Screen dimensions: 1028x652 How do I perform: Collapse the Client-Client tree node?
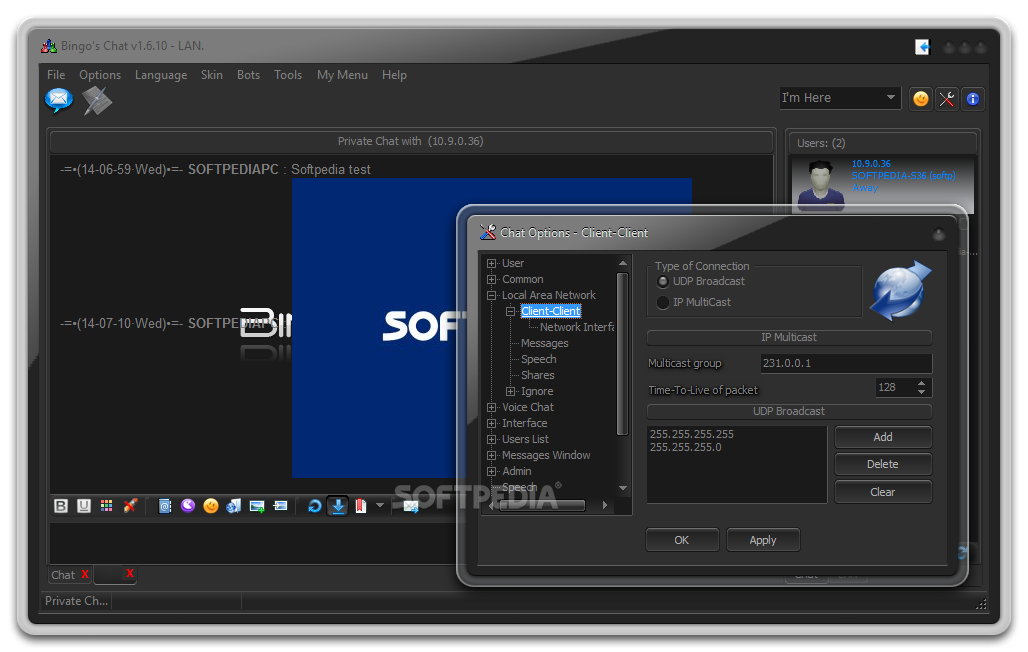click(x=510, y=312)
